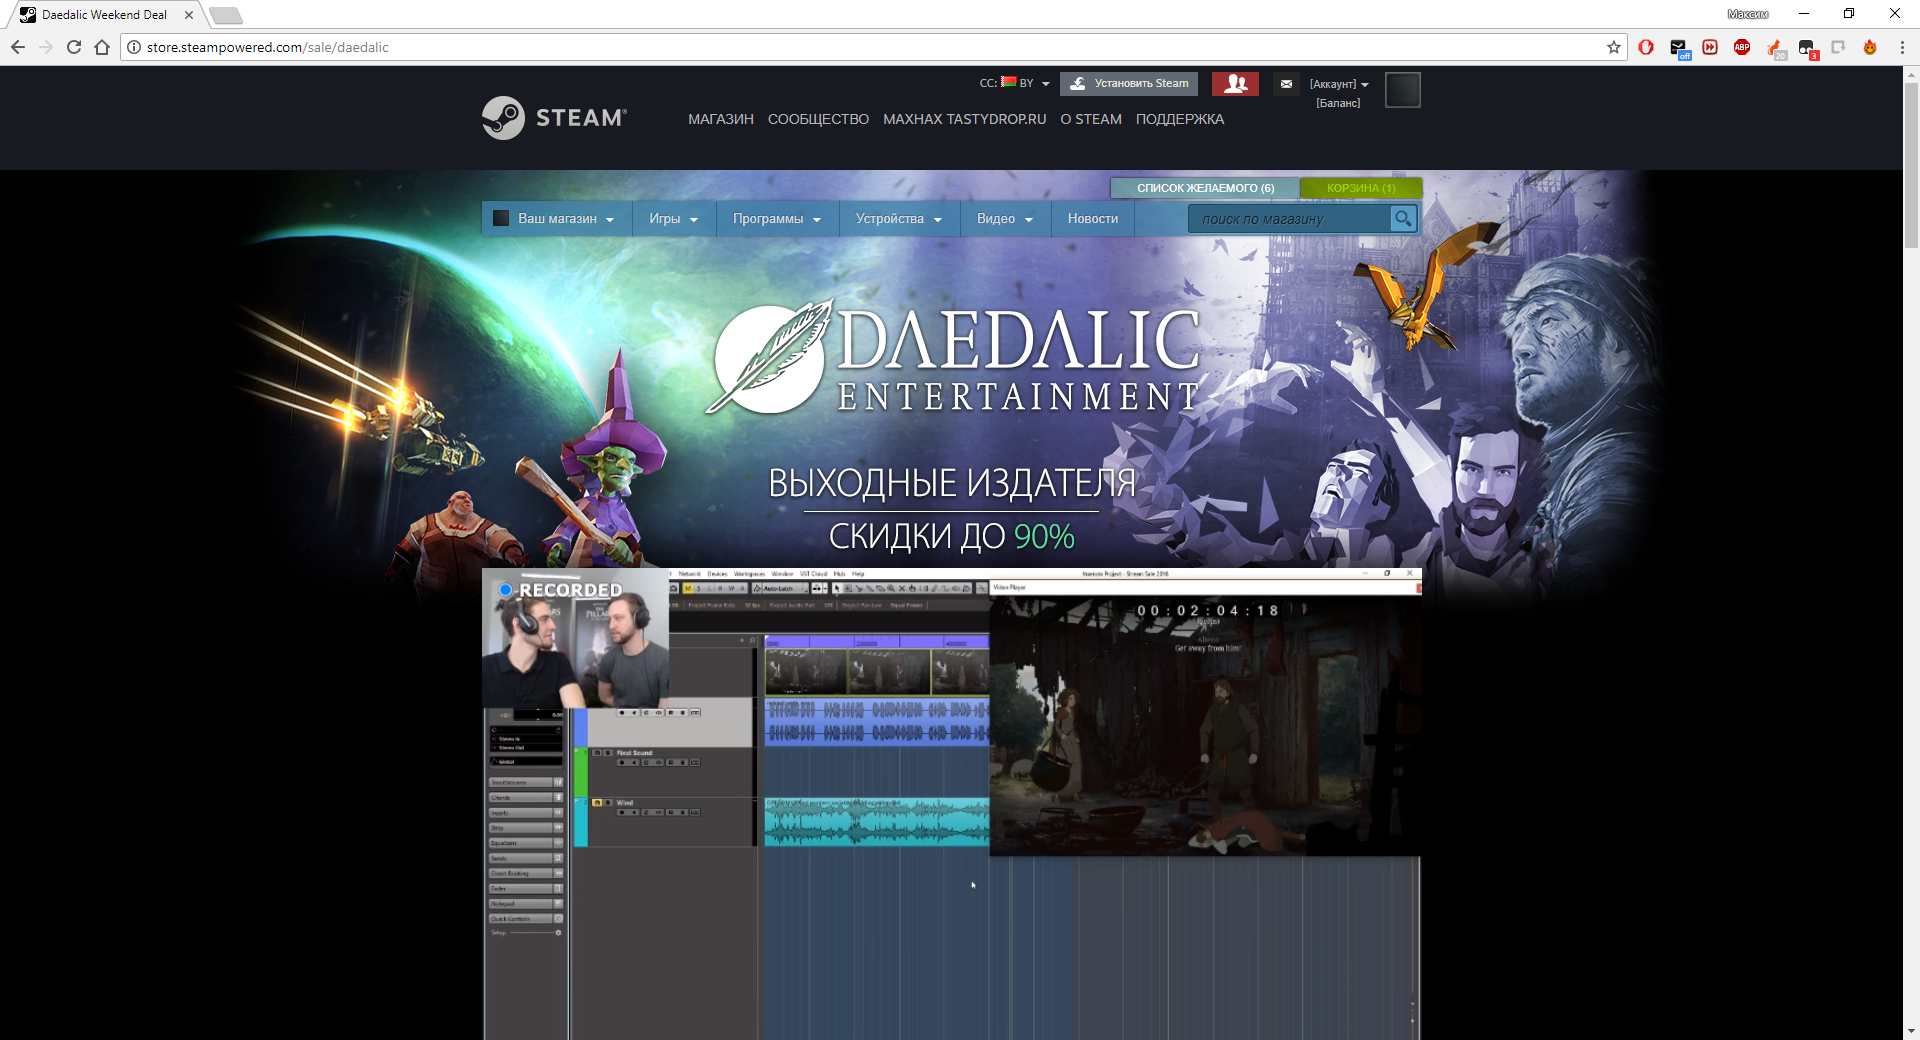
Task: Open the ПОДДЕРЖКА page
Action: pos(1180,119)
